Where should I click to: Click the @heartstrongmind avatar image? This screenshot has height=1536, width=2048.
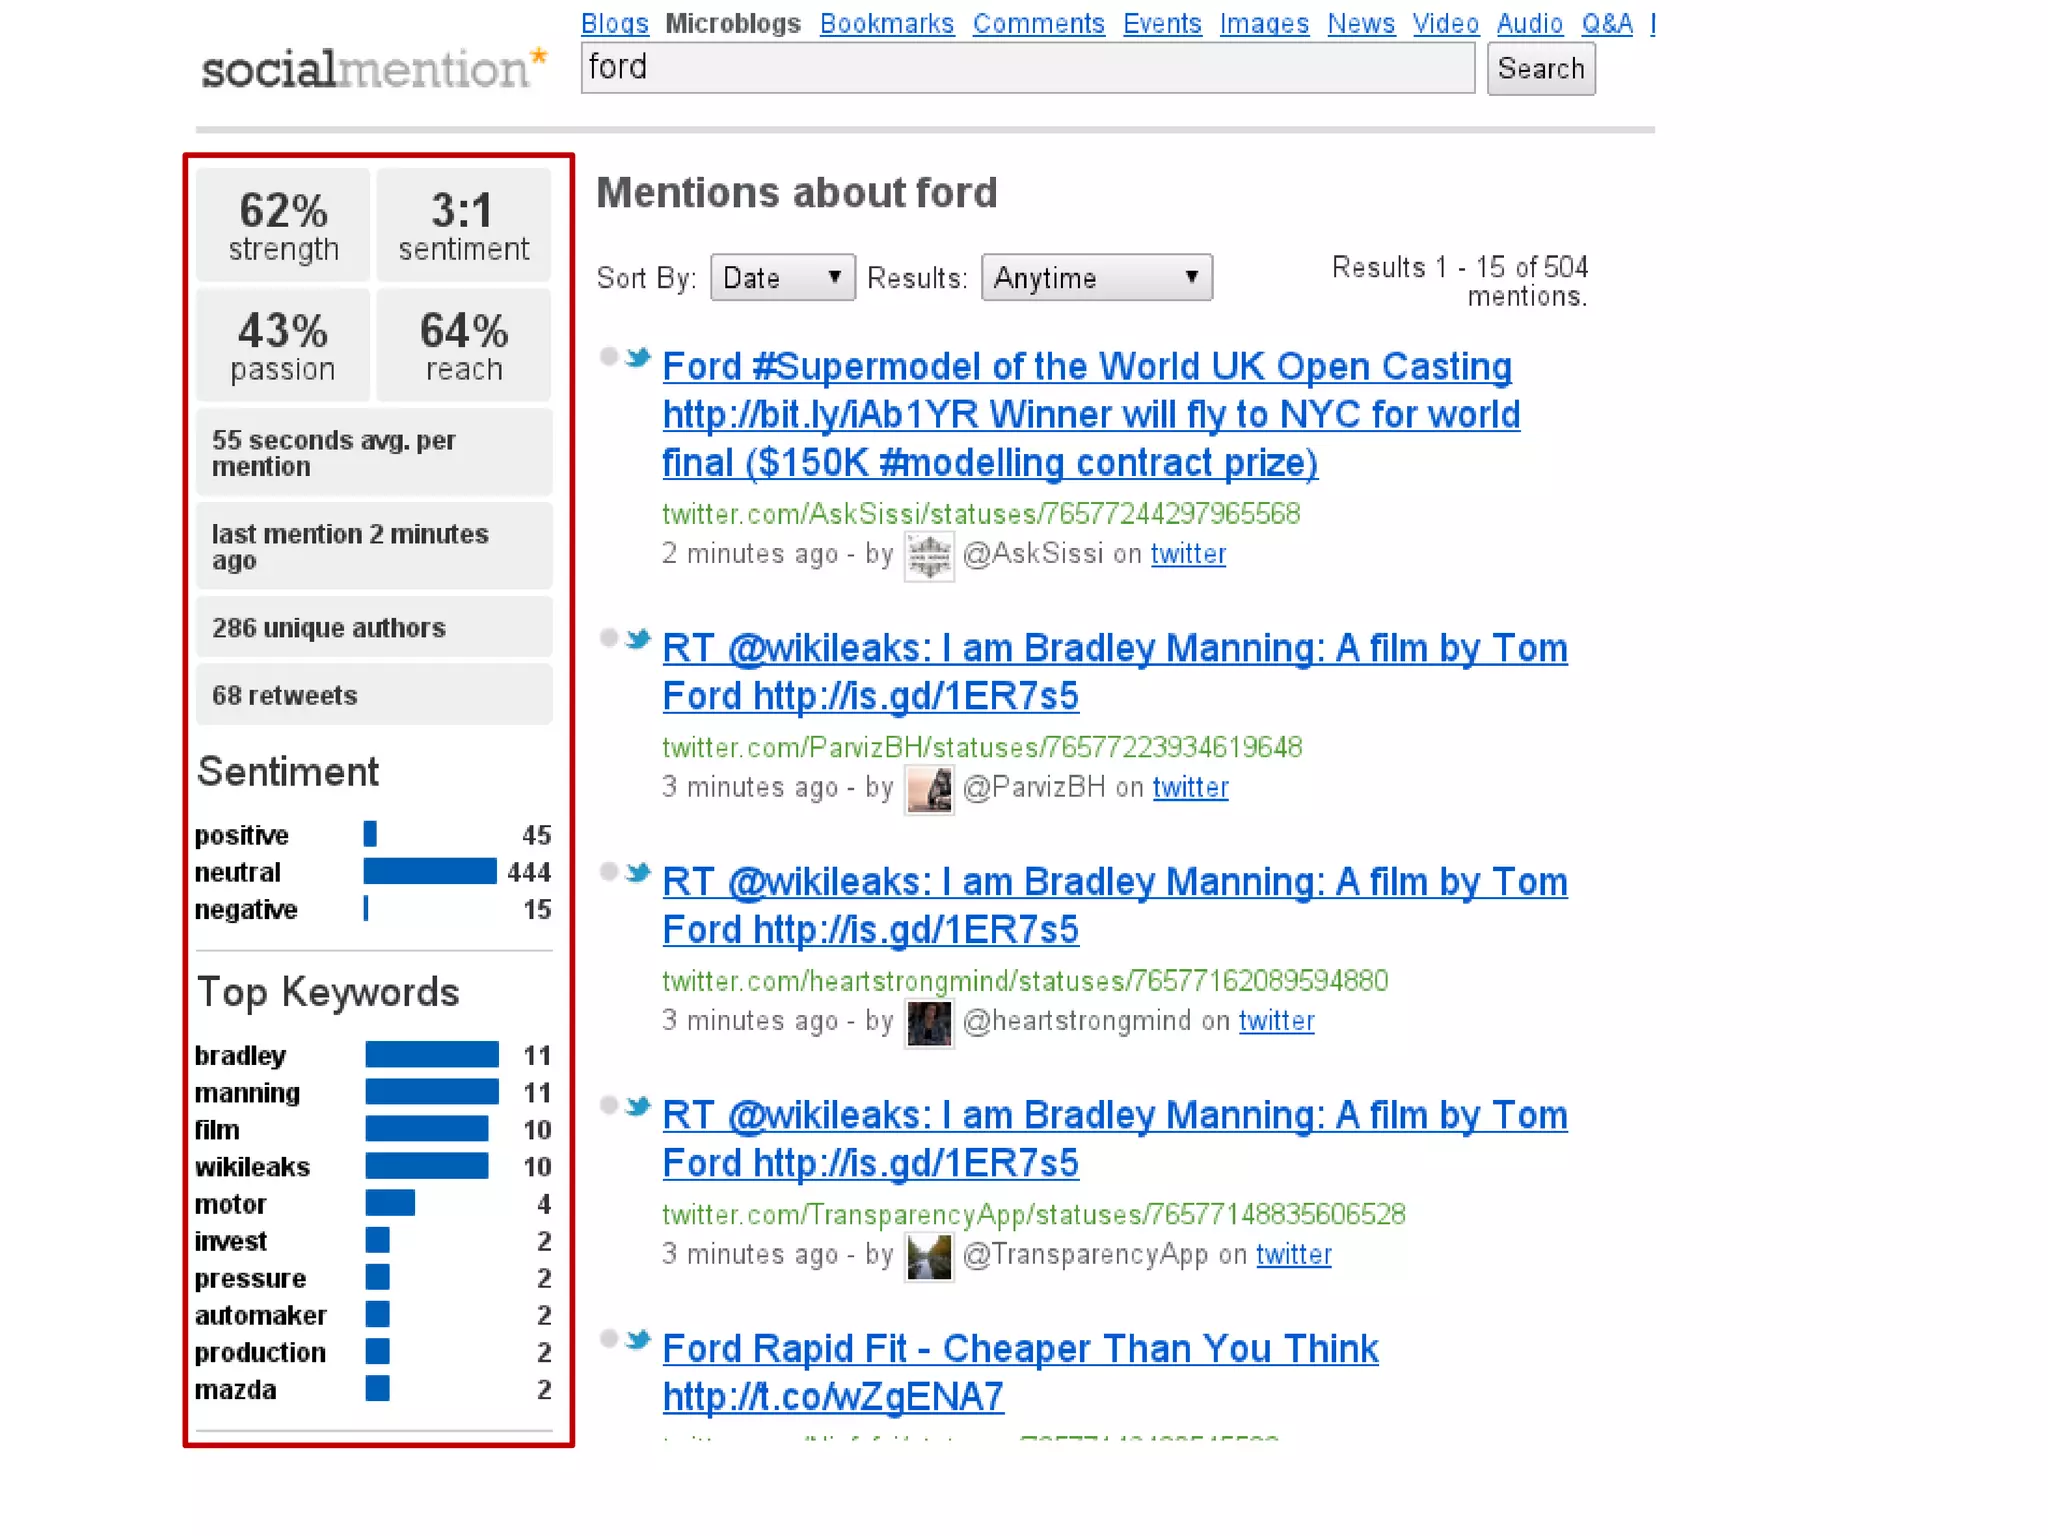pyautogui.click(x=929, y=1023)
